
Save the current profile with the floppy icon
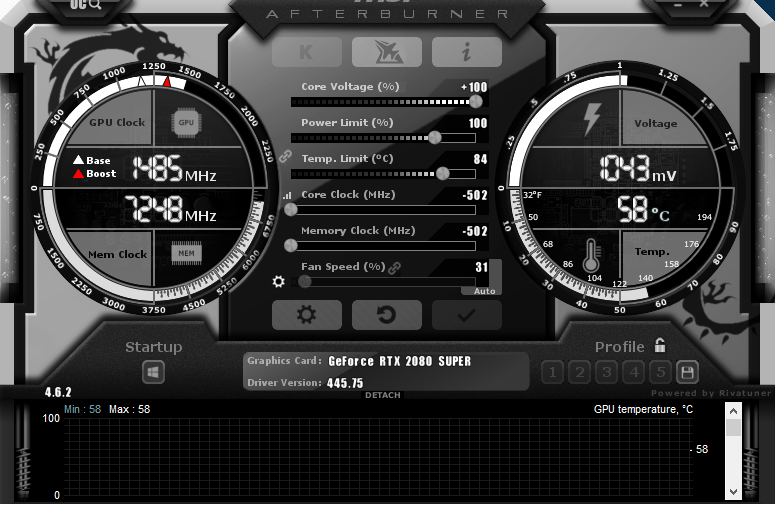pos(687,372)
